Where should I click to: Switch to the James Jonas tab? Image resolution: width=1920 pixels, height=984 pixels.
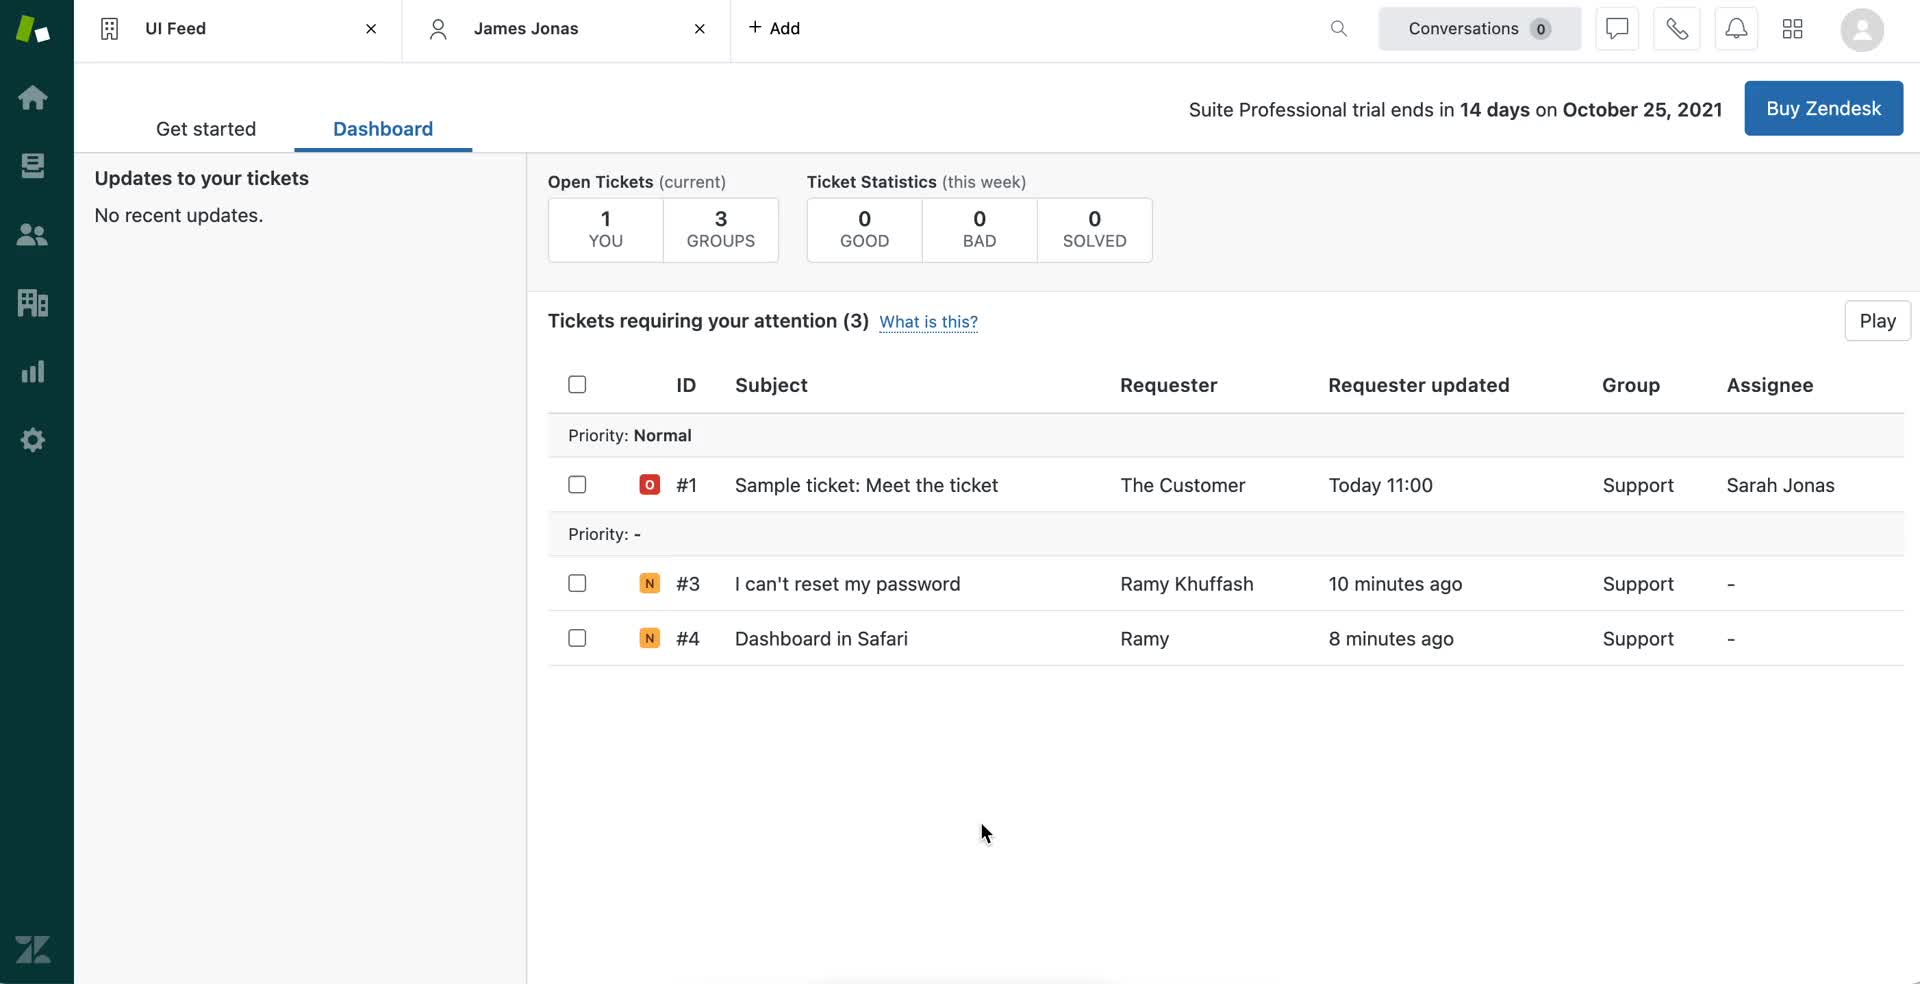coord(566,29)
